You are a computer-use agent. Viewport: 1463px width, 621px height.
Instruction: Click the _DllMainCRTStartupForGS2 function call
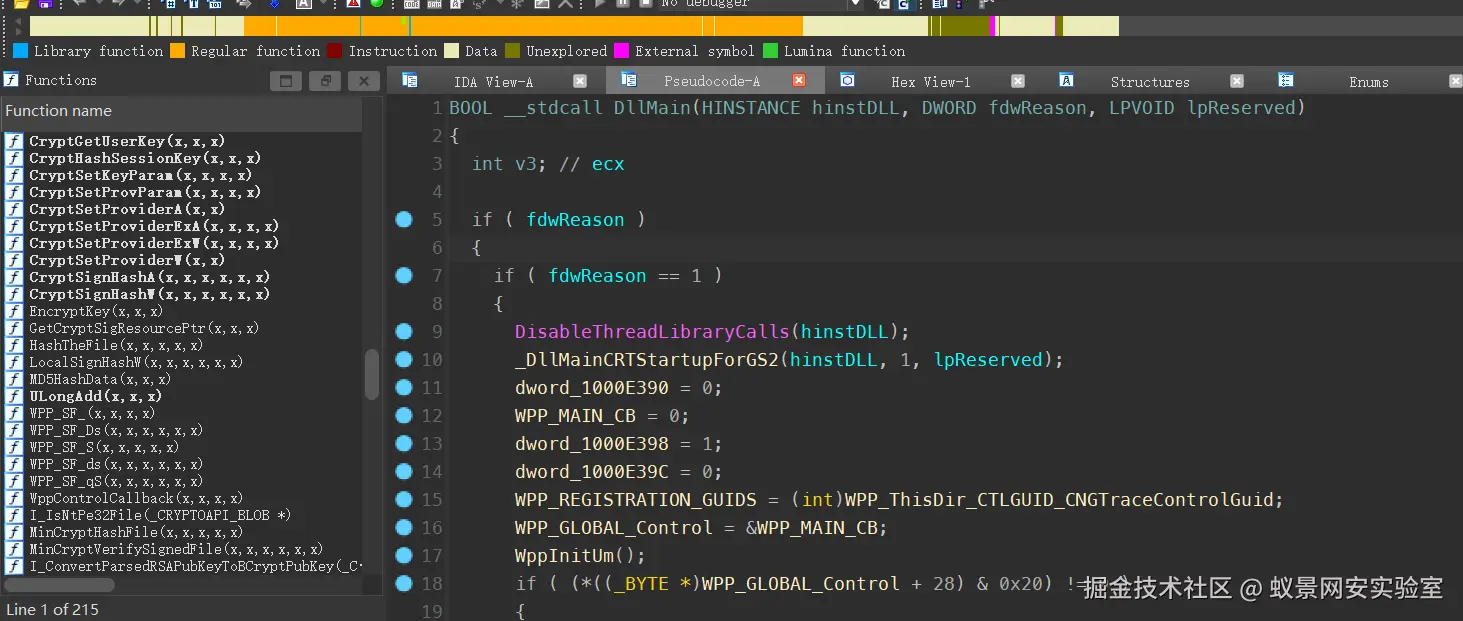(647, 360)
